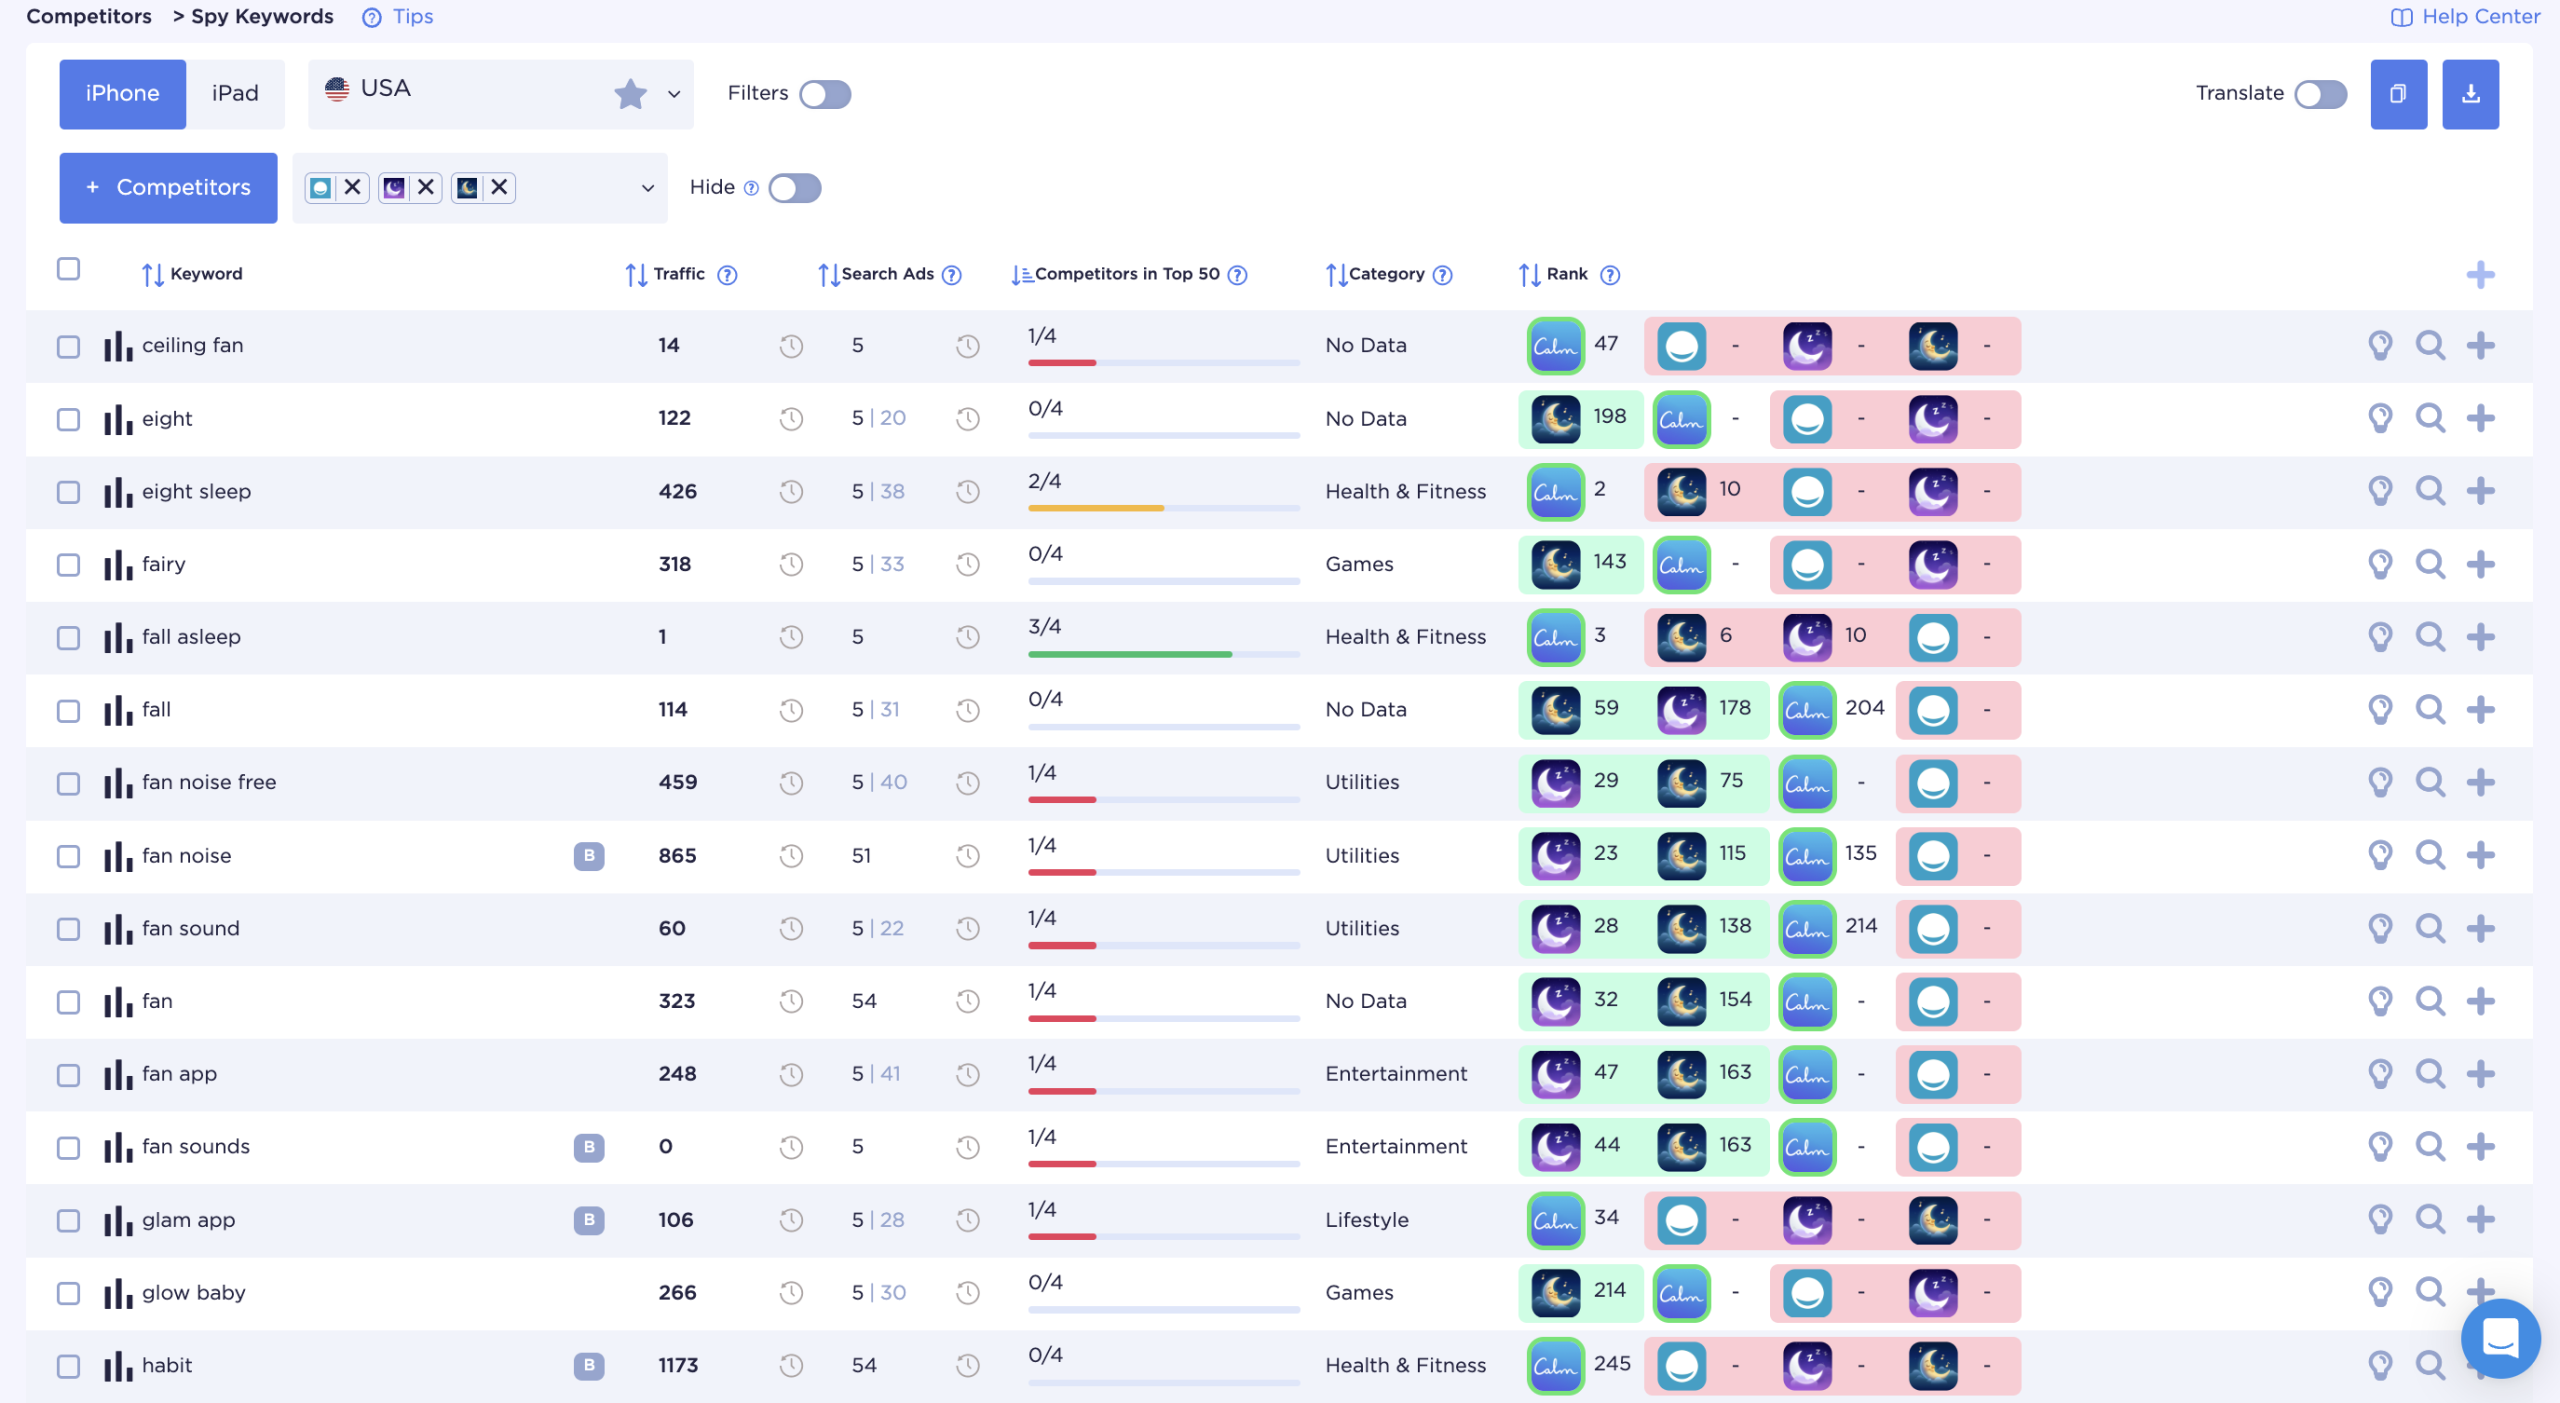2560x1403 pixels.
Task: Click the copy keywords button icon
Action: point(2397,94)
